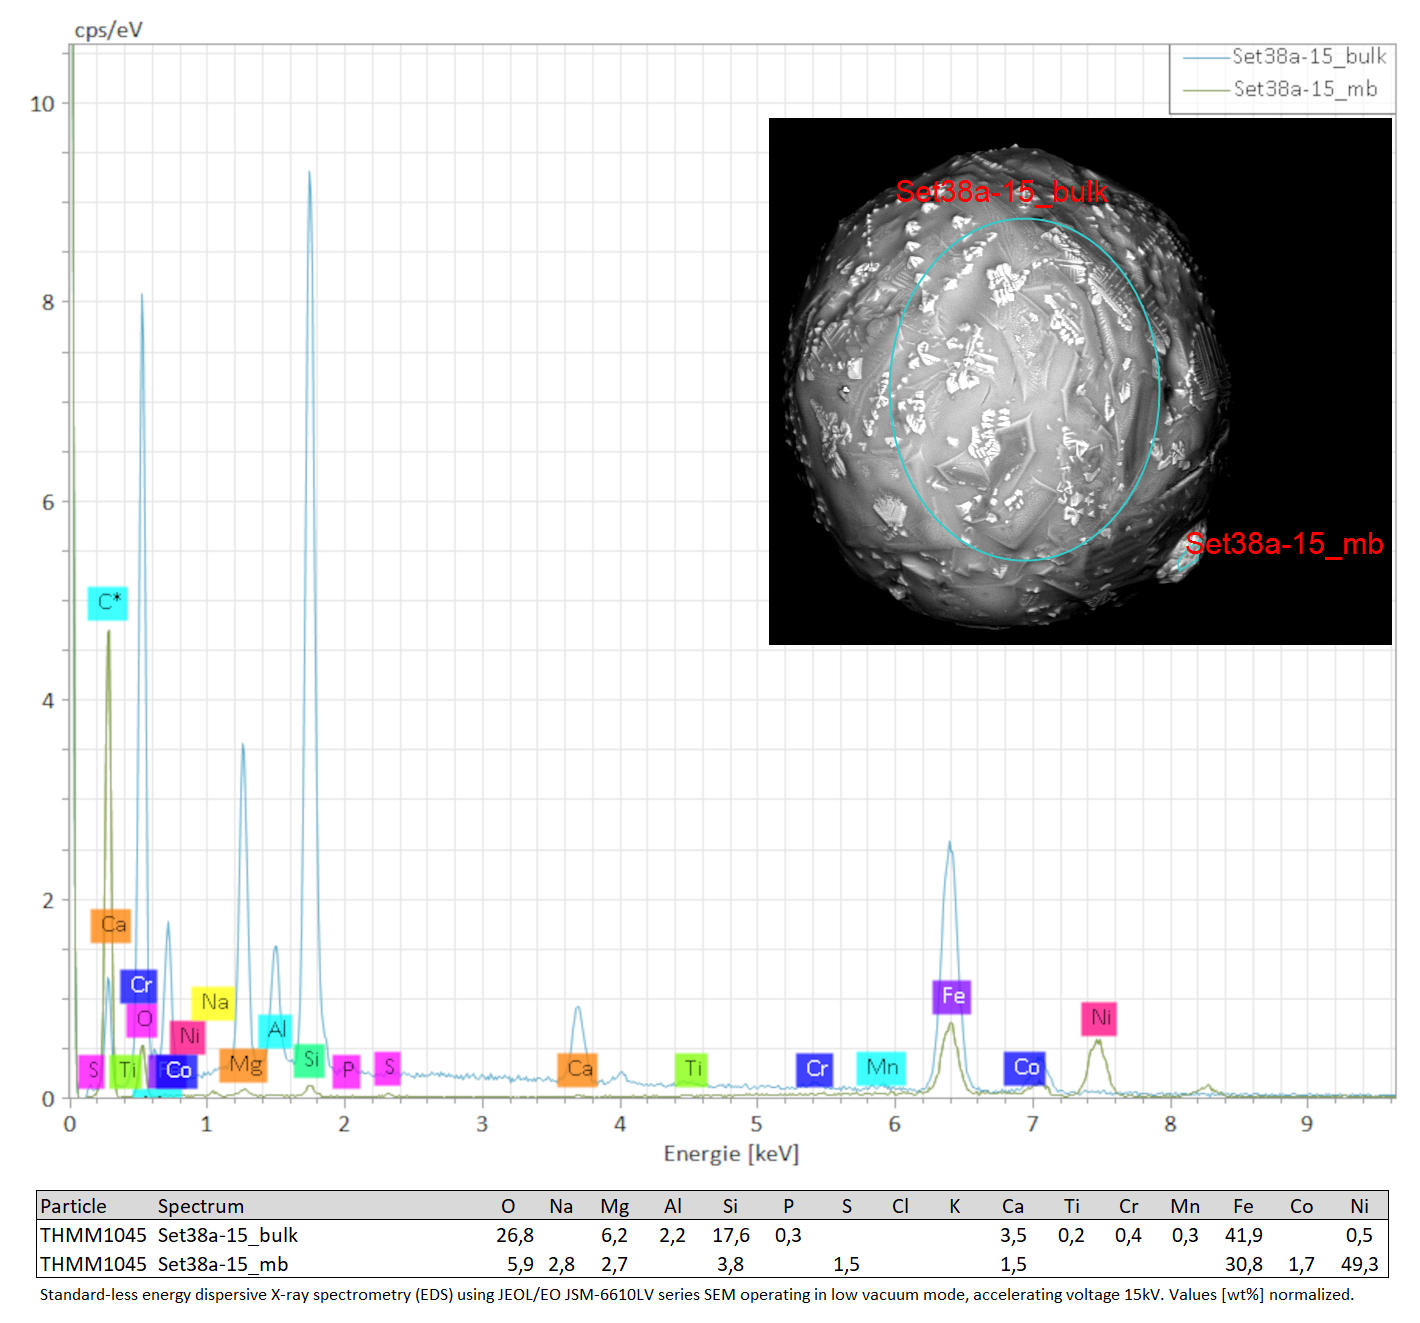Click the nickel value '0,5' in the bulk row
The image size is (1420, 1323).
[x=1360, y=1236]
